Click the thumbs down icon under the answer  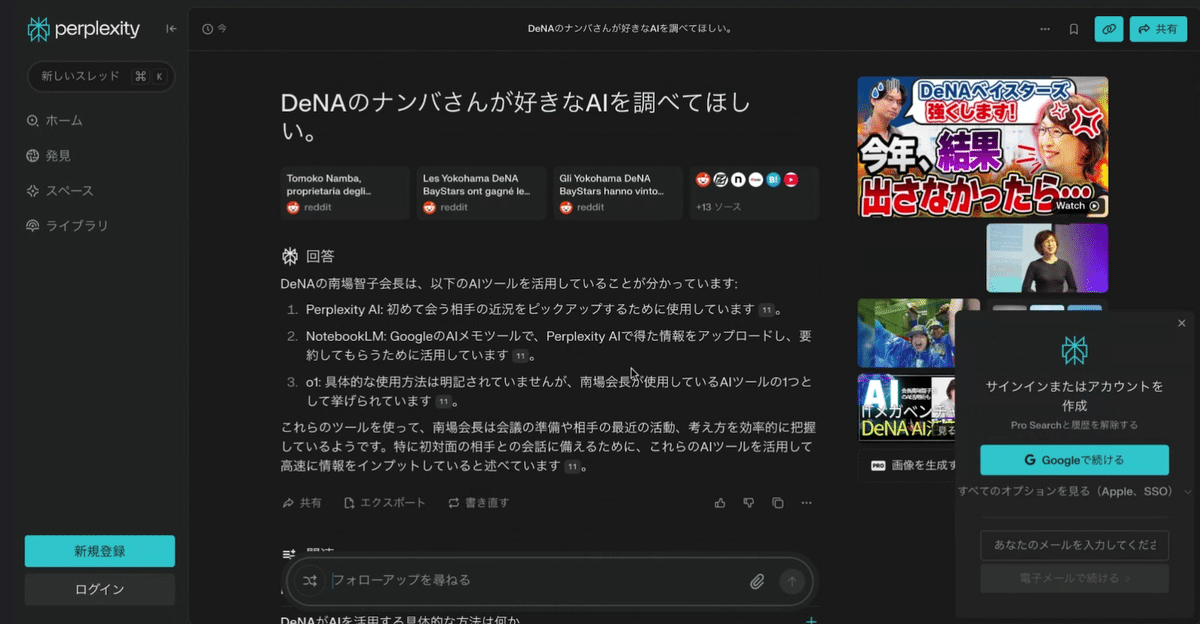(x=749, y=503)
